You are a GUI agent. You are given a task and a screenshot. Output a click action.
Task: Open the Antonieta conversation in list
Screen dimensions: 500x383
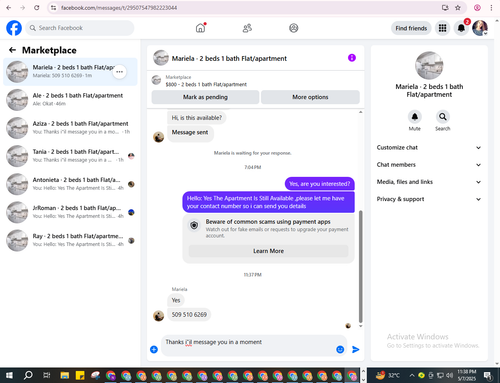pos(70,184)
